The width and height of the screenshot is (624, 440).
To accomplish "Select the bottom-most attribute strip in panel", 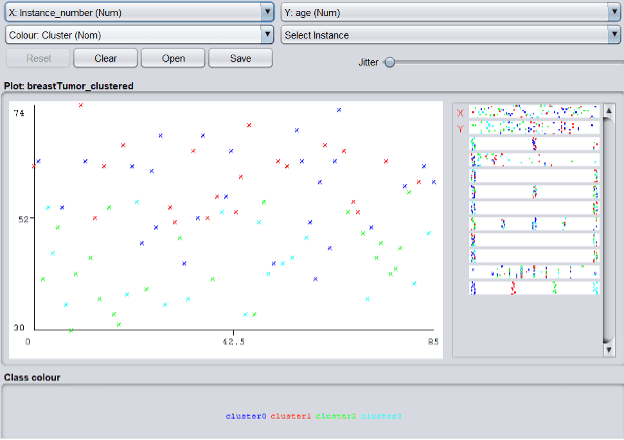I will coord(534,287).
